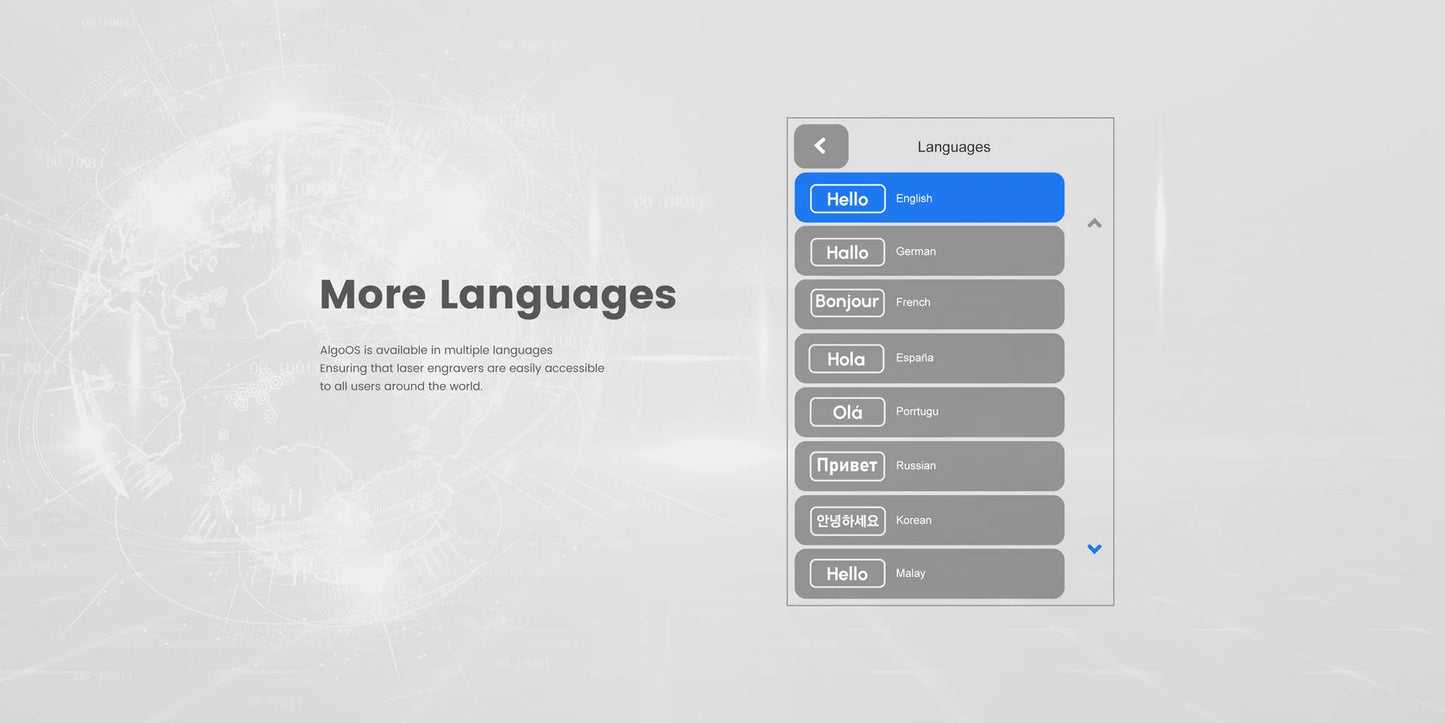Click the More Languages heading
The height and width of the screenshot is (723, 1445).
[x=498, y=295]
